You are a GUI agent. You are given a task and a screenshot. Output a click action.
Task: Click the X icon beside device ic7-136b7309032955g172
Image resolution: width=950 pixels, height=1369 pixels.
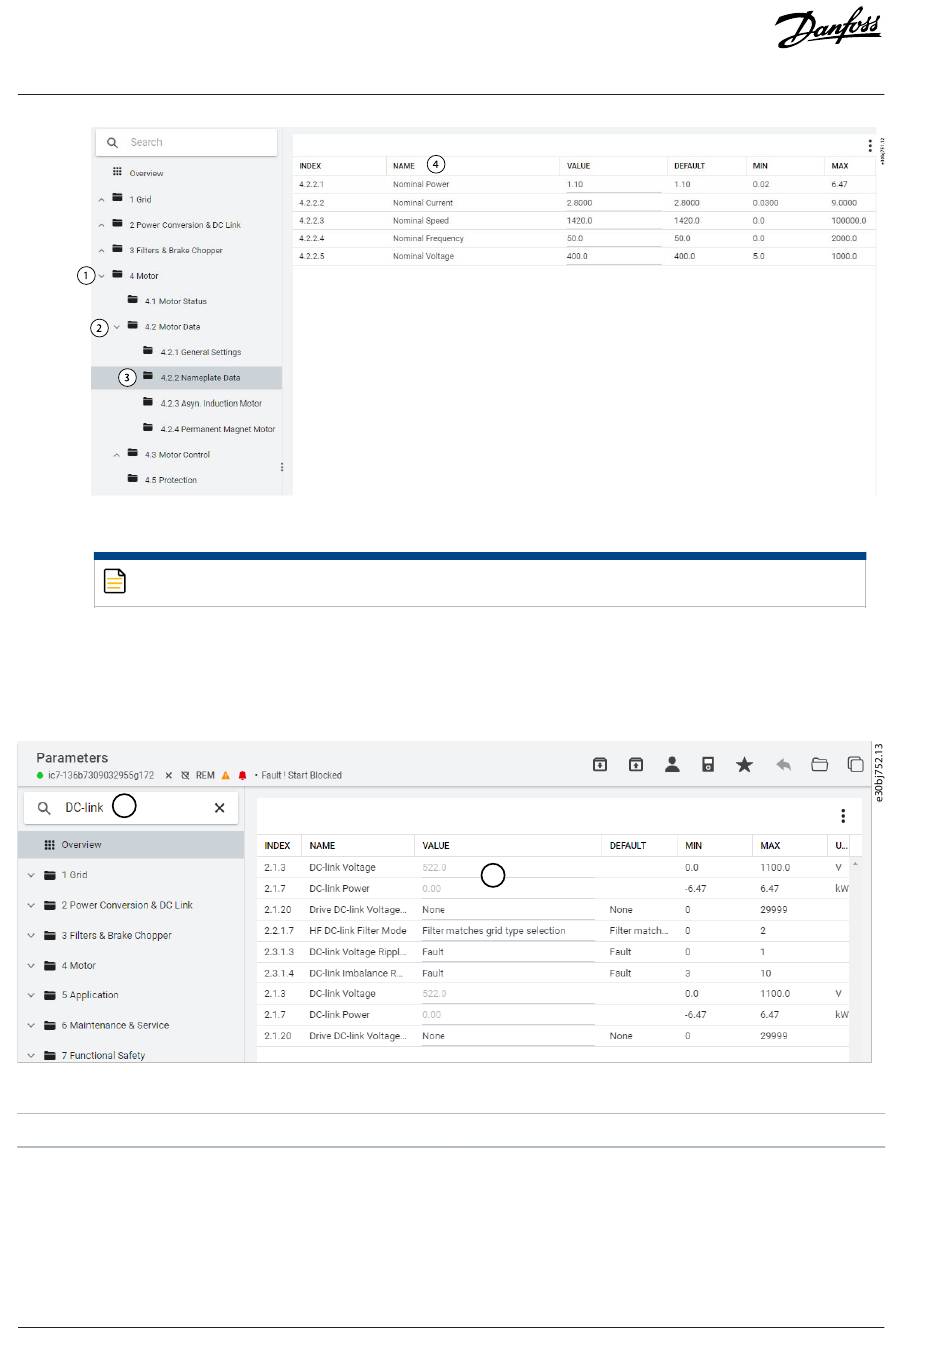tap(169, 775)
